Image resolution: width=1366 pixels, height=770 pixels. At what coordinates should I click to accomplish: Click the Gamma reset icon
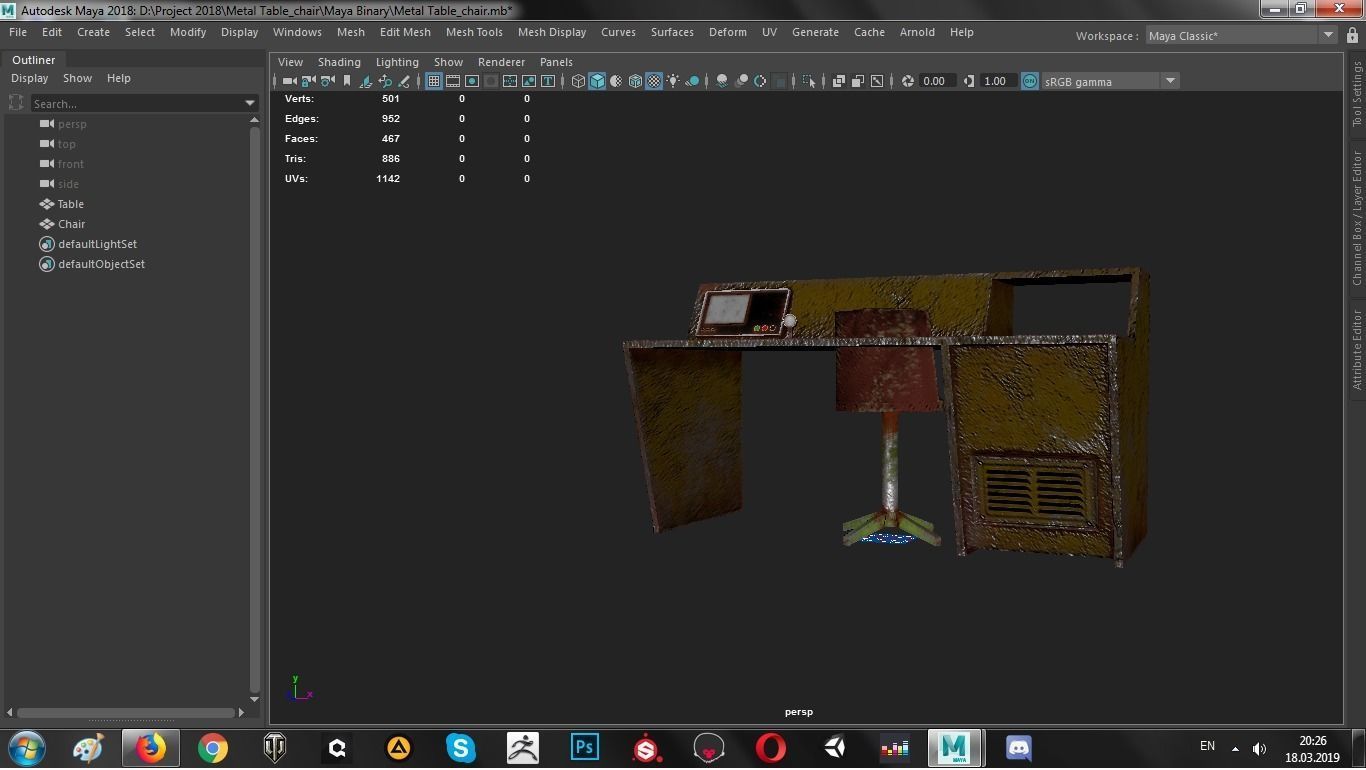point(968,81)
